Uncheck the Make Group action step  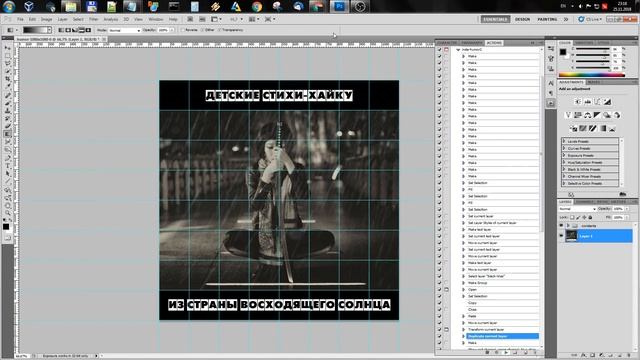pyautogui.click(x=440, y=283)
